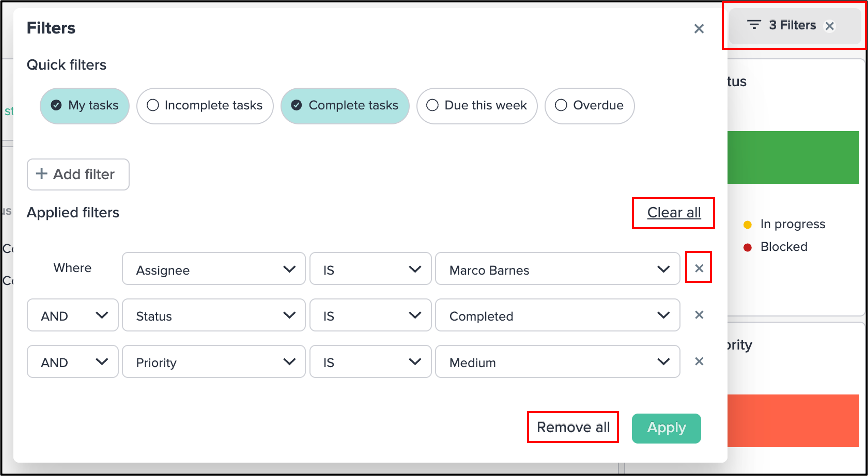This screenshot has height=476, width=868.
Task: Apply the selected filters
Action: click(666, 428)
